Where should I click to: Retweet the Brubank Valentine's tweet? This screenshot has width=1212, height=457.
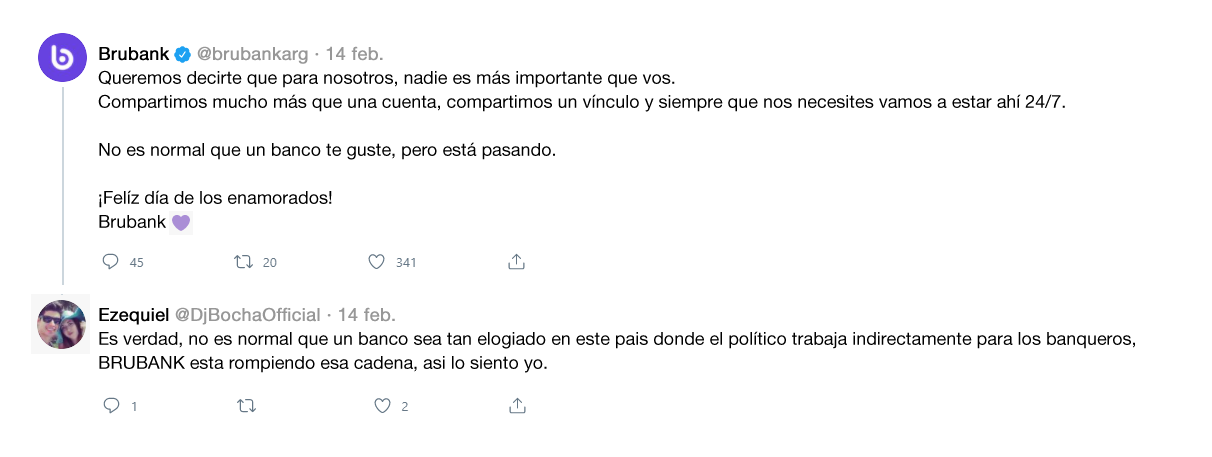coord(242,262)
